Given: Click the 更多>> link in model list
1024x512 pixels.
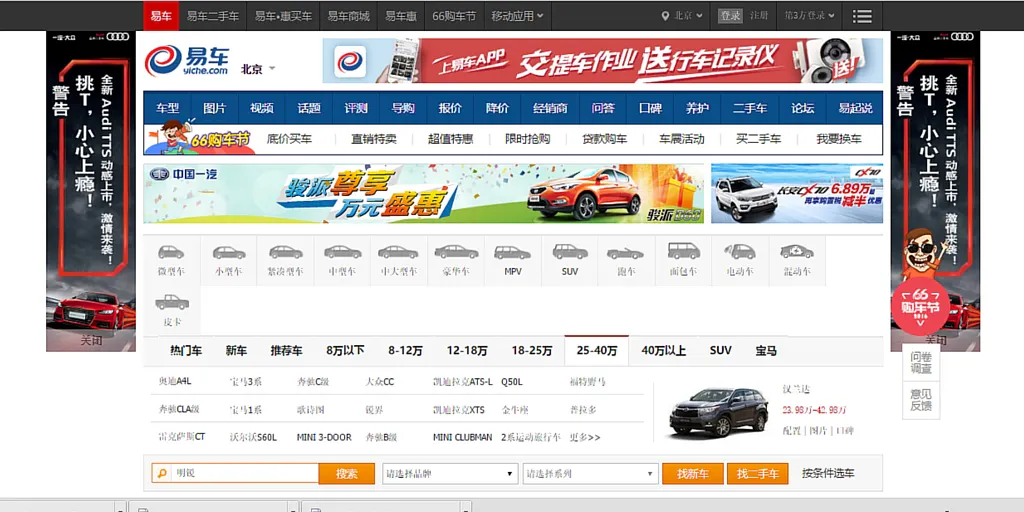Looking at the screenshot, I should [584, 438].
